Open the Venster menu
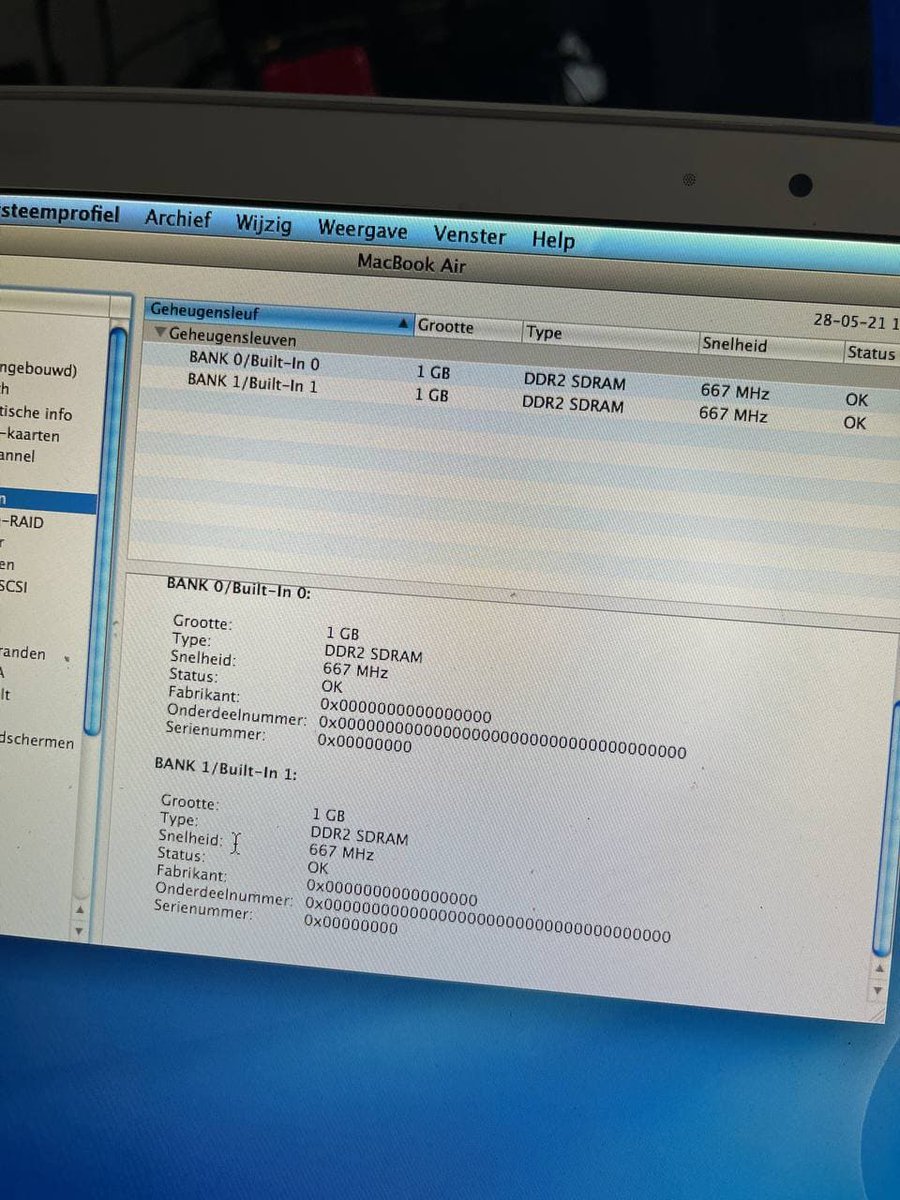 pos(469,236)
